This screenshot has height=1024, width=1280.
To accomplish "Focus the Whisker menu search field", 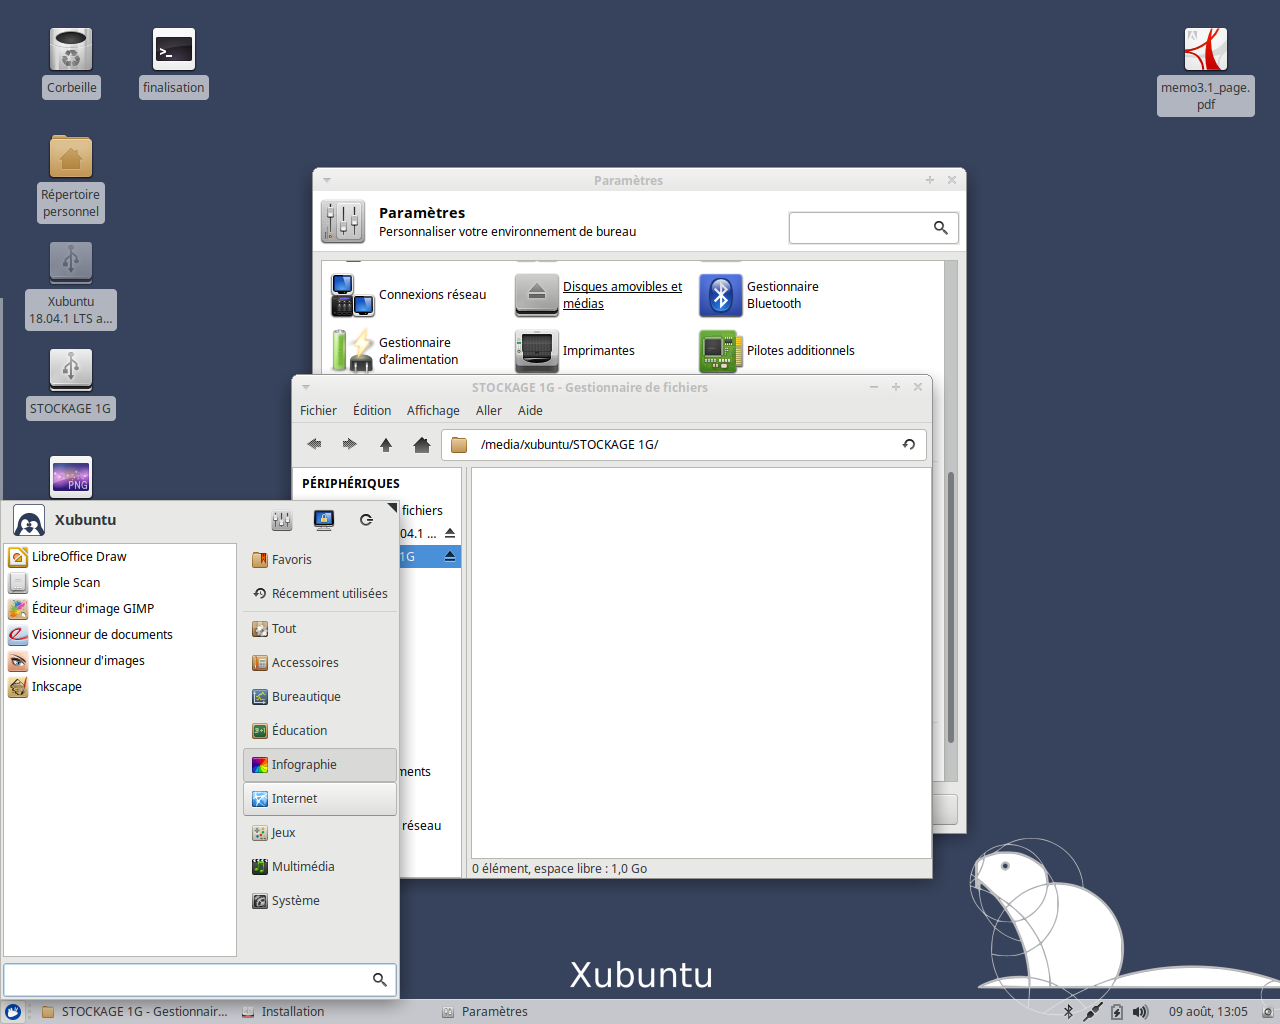I will pos(200,979).
